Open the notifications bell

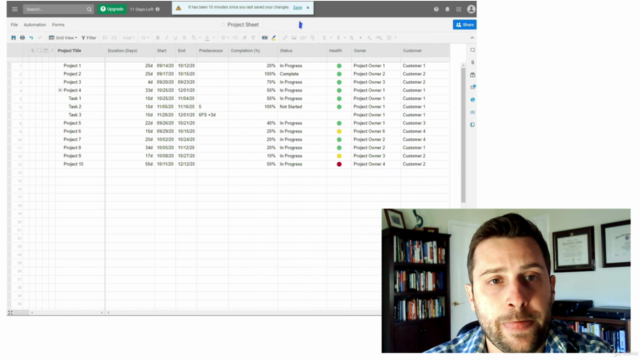pos(447,9)
